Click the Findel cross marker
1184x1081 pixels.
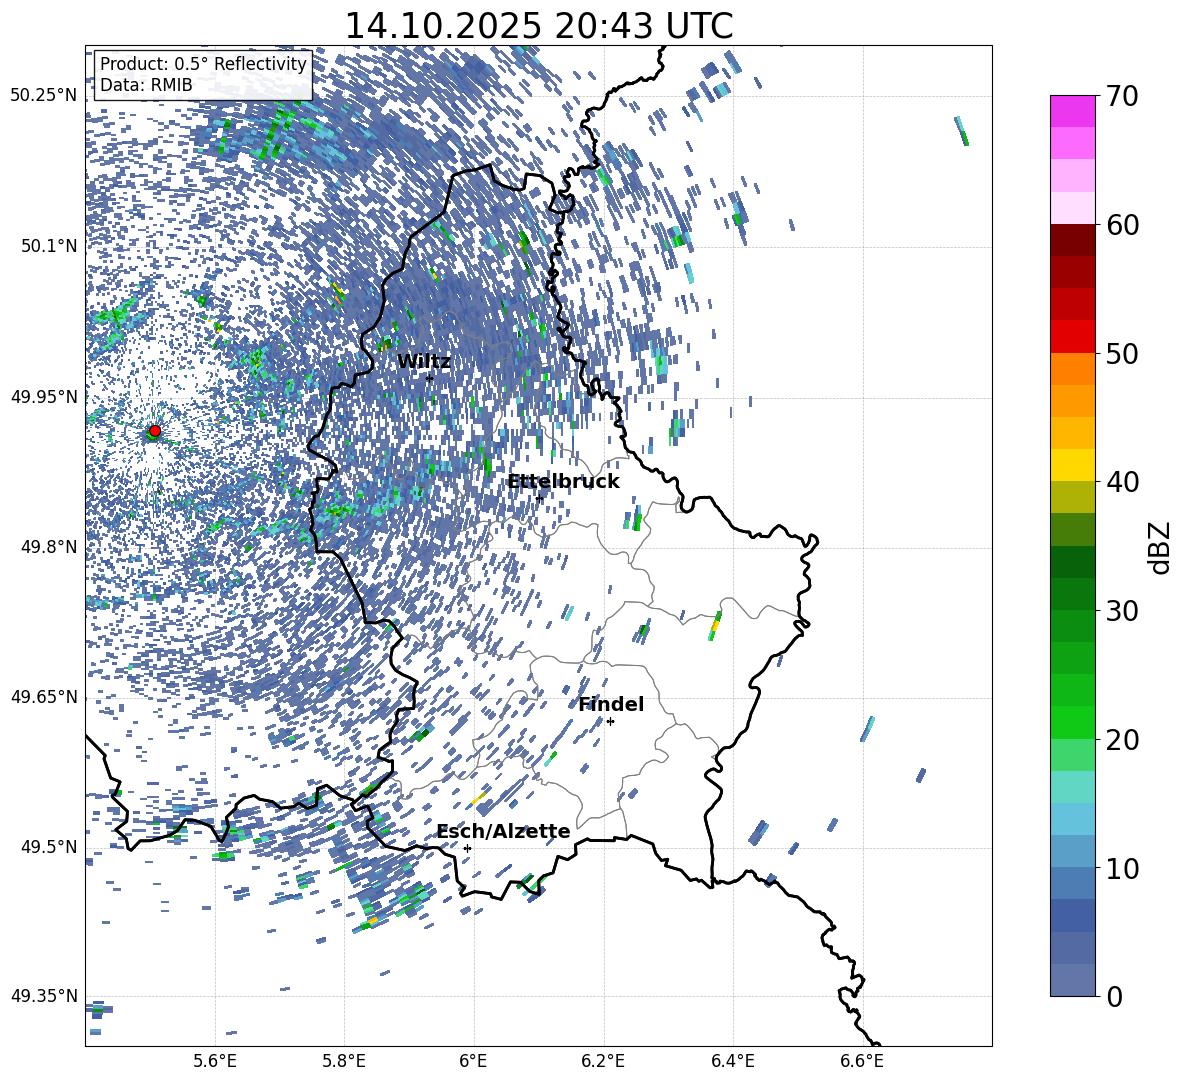pyautogui.click(x=610, y=722)
